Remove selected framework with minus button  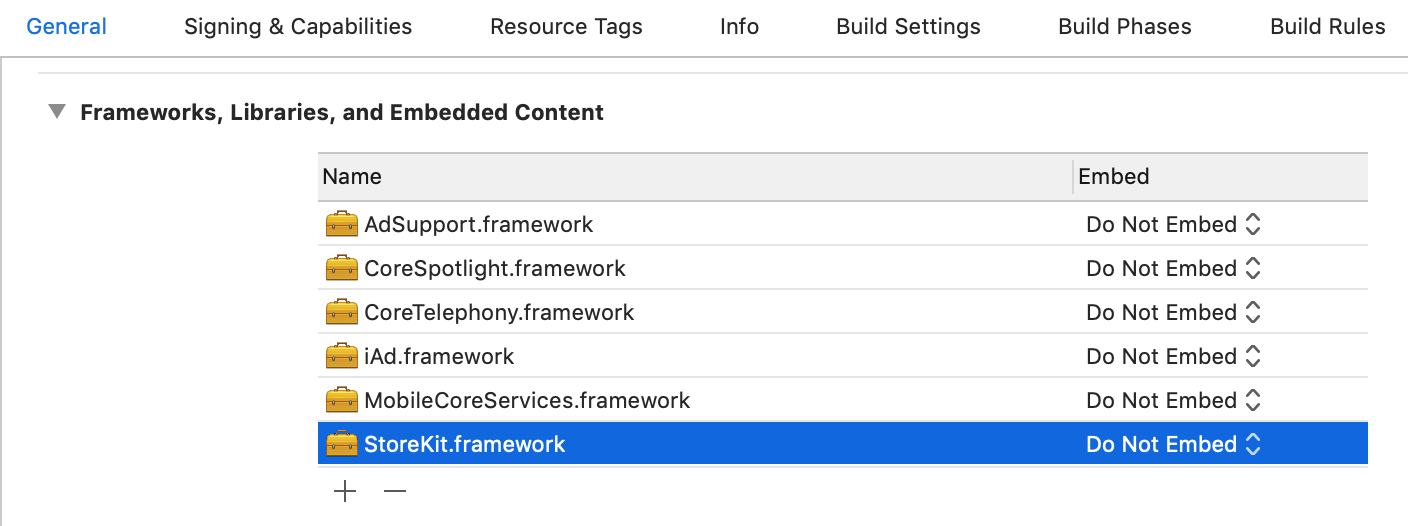[x=395, y=491]
